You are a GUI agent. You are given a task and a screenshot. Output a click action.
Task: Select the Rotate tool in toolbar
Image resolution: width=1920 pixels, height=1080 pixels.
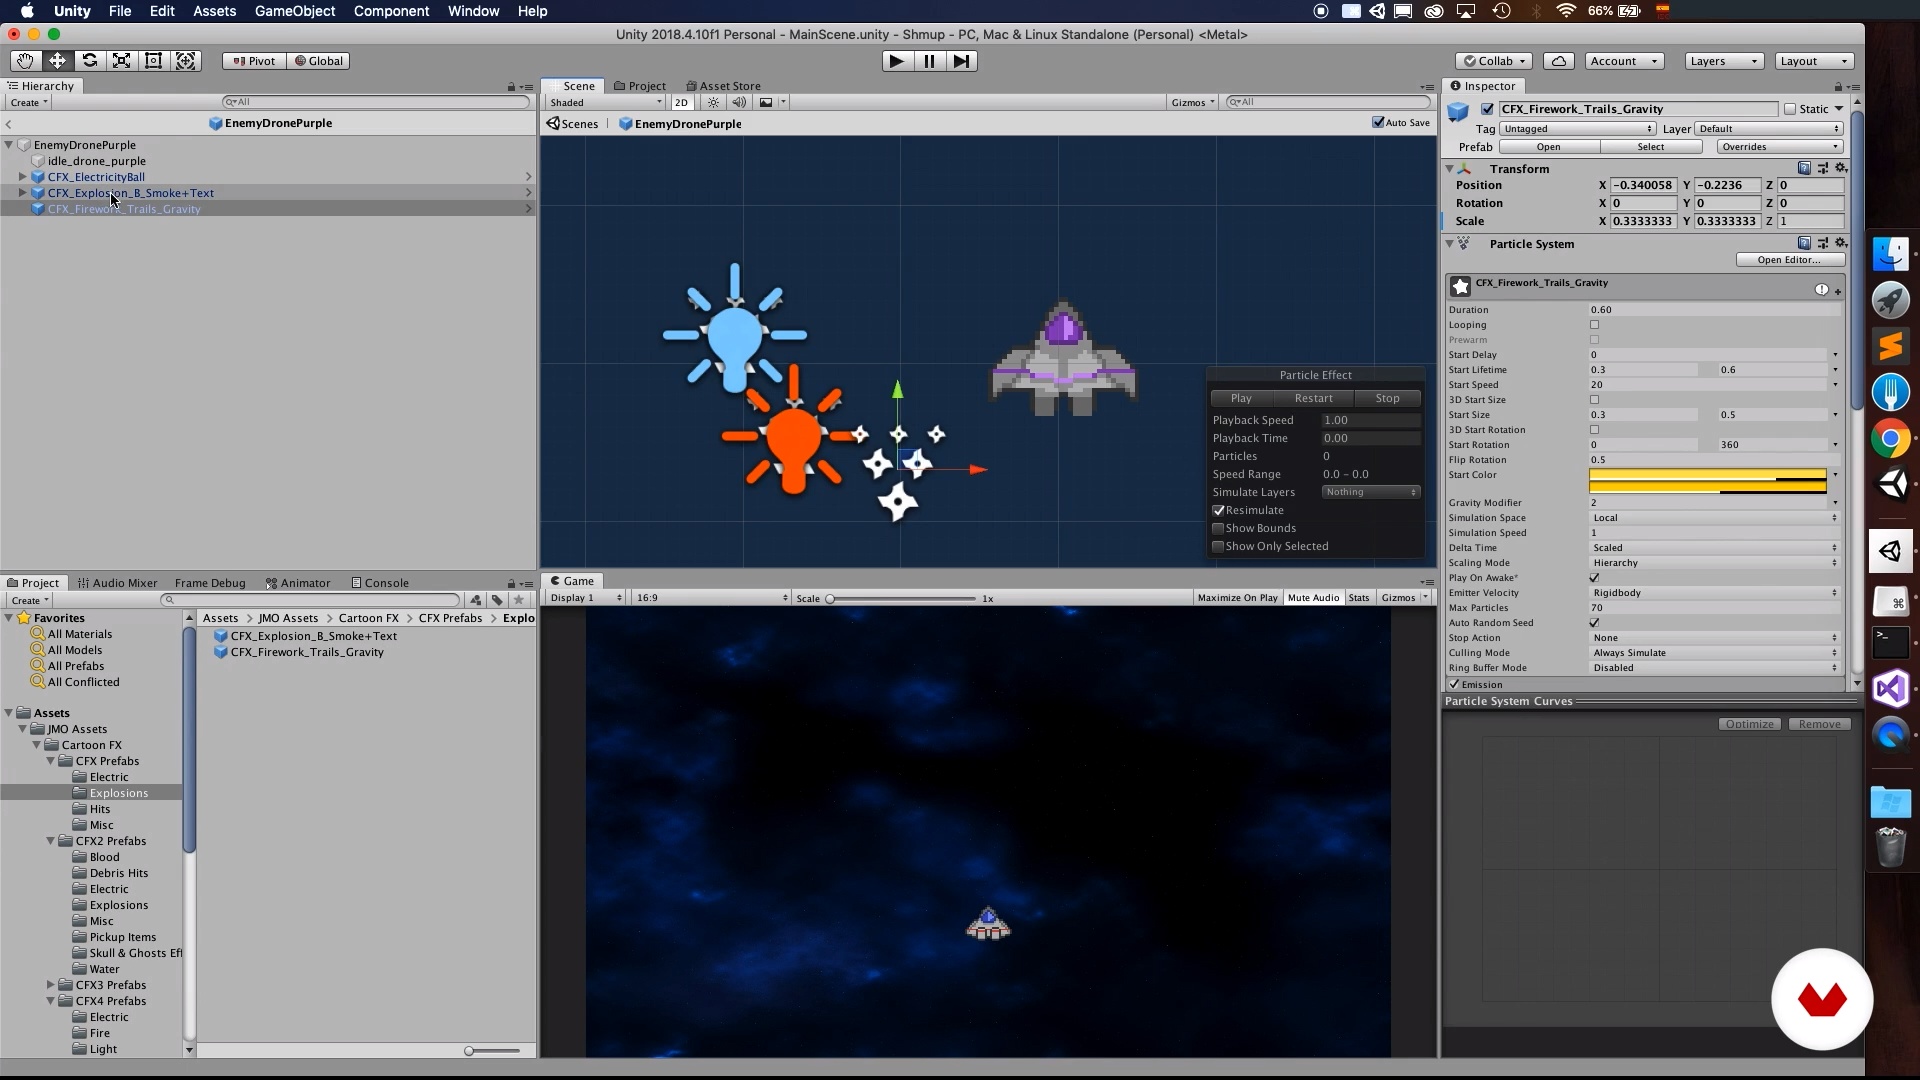click(89, 61)
